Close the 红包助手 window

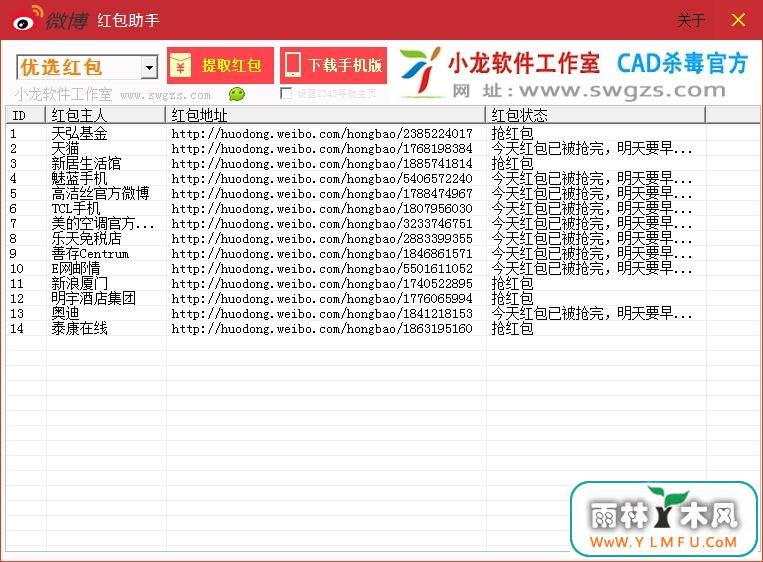tap(738, 20)
